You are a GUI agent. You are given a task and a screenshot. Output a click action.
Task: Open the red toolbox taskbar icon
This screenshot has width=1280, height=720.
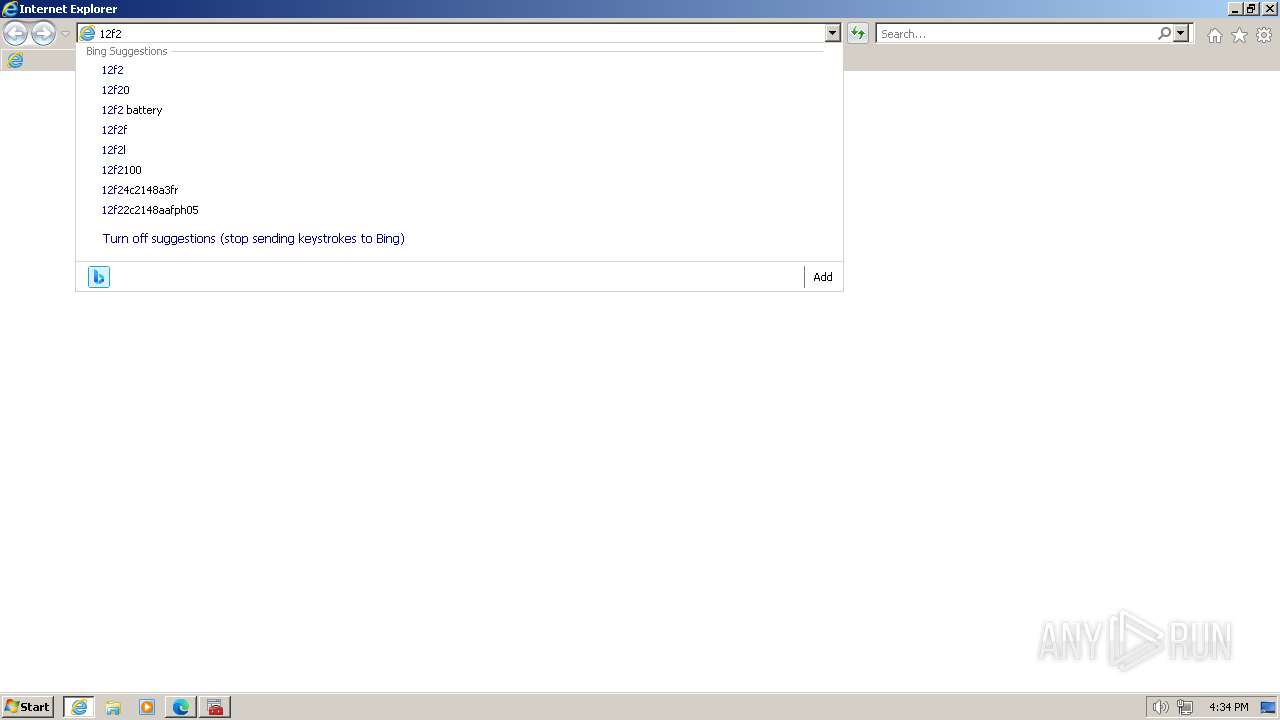tap(215, 707)
